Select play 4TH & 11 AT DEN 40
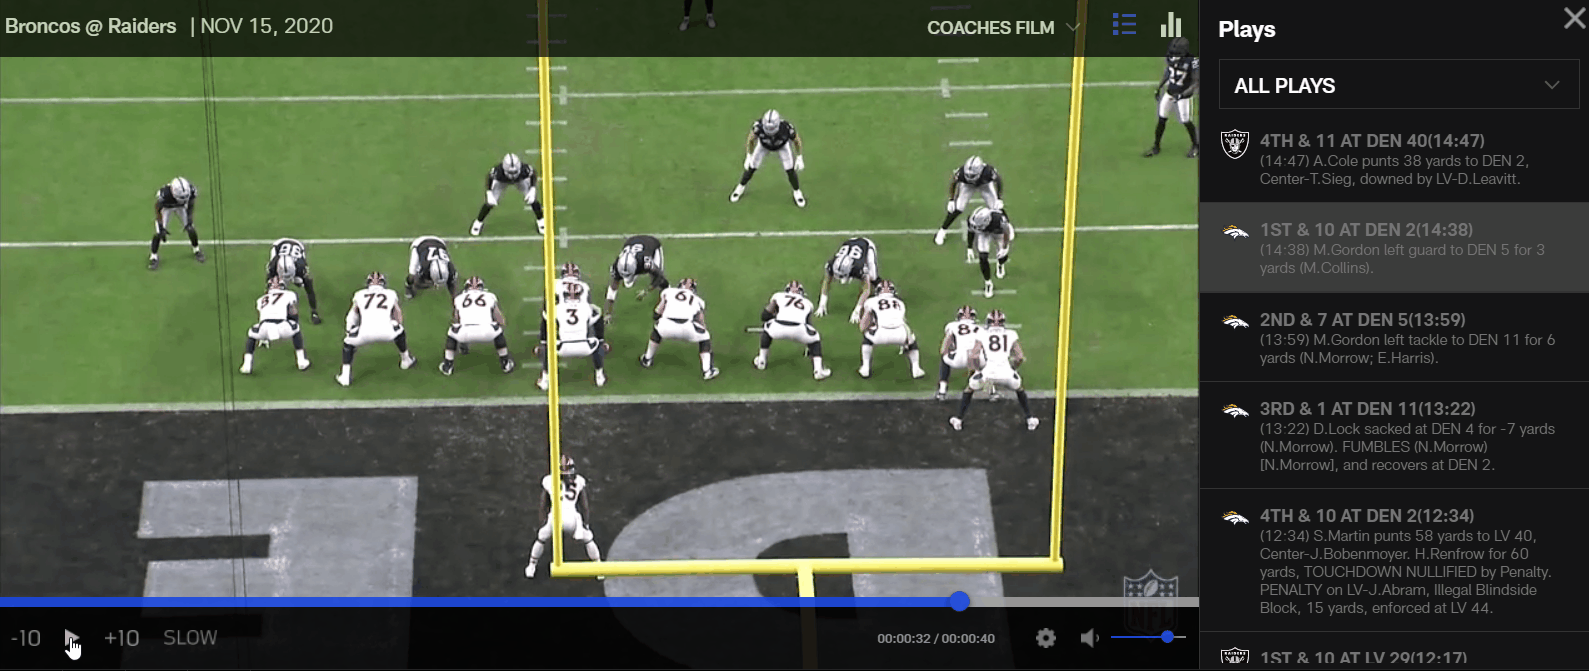 click(x=1394, y=159)
